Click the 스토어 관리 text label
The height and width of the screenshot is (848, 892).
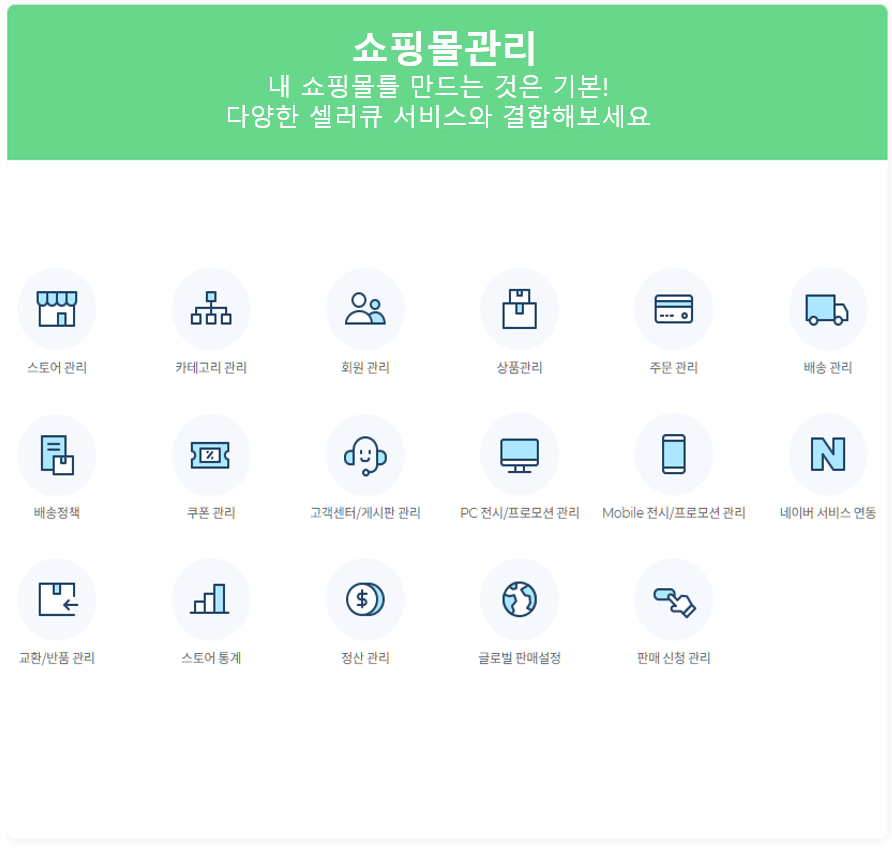[x=57, y=367]
